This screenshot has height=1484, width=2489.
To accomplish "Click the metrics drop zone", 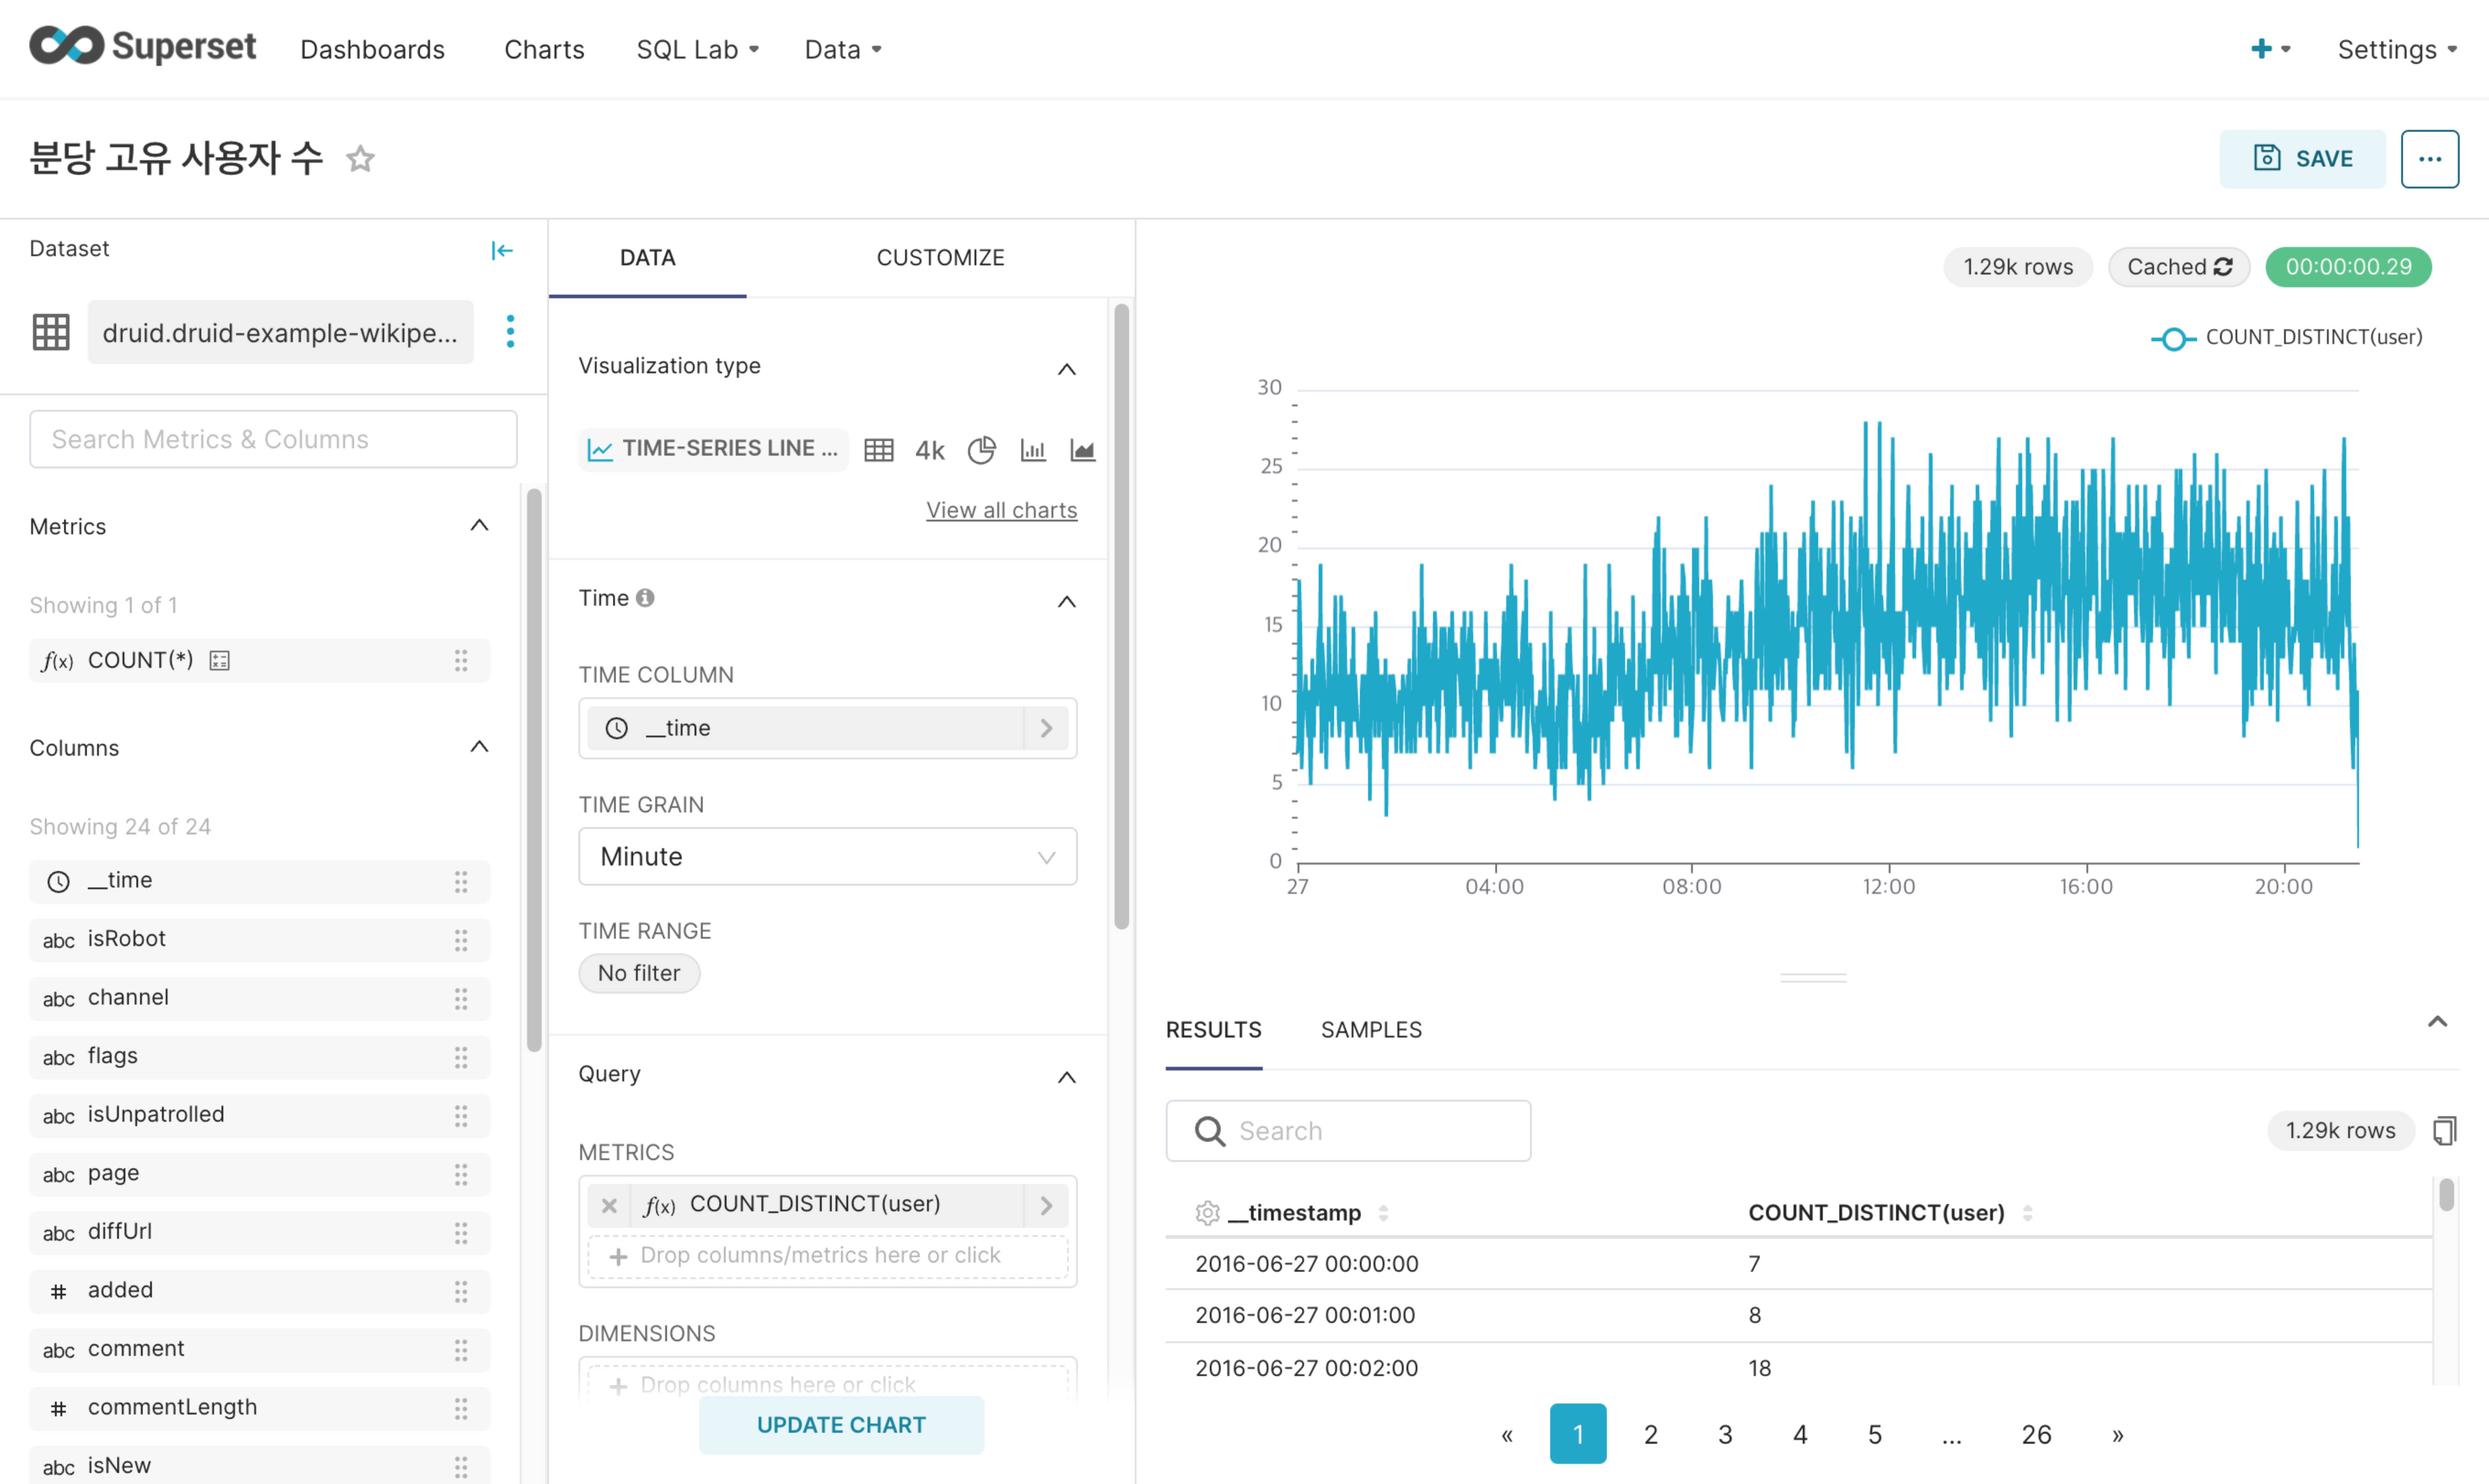I will 827,1256.
